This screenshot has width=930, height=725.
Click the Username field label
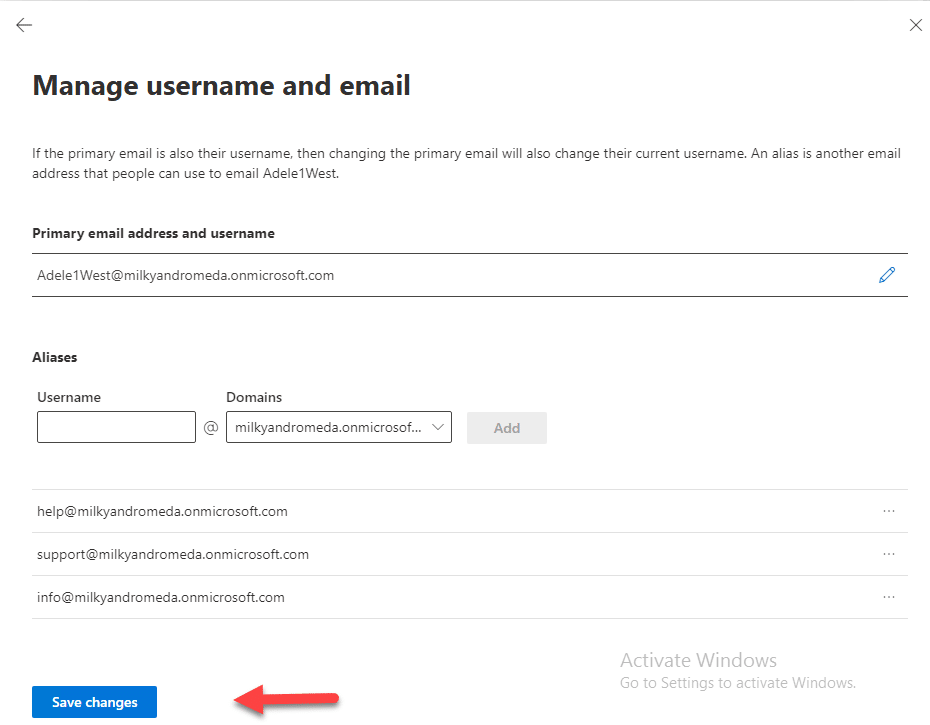click(69, 397)
